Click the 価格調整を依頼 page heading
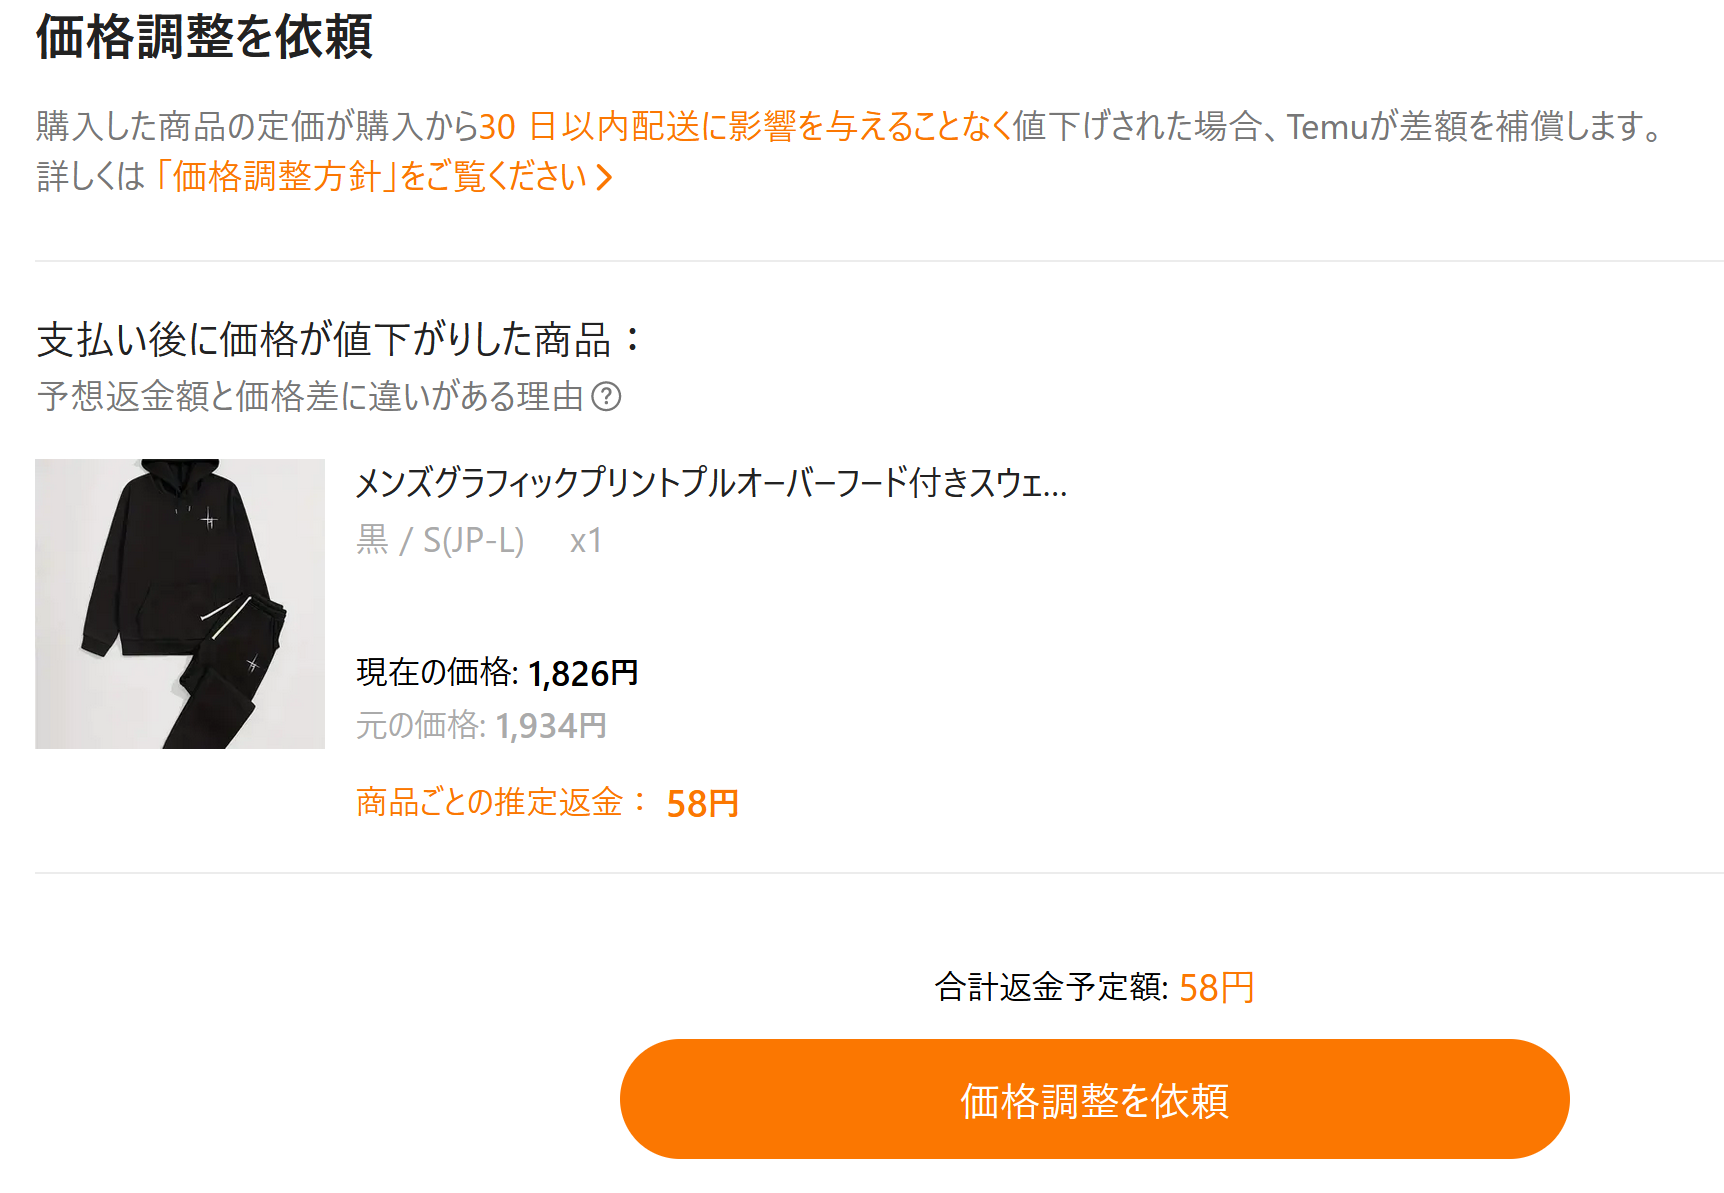The height and width of the screenshot is (1193, 1724). tap(204, 38)
